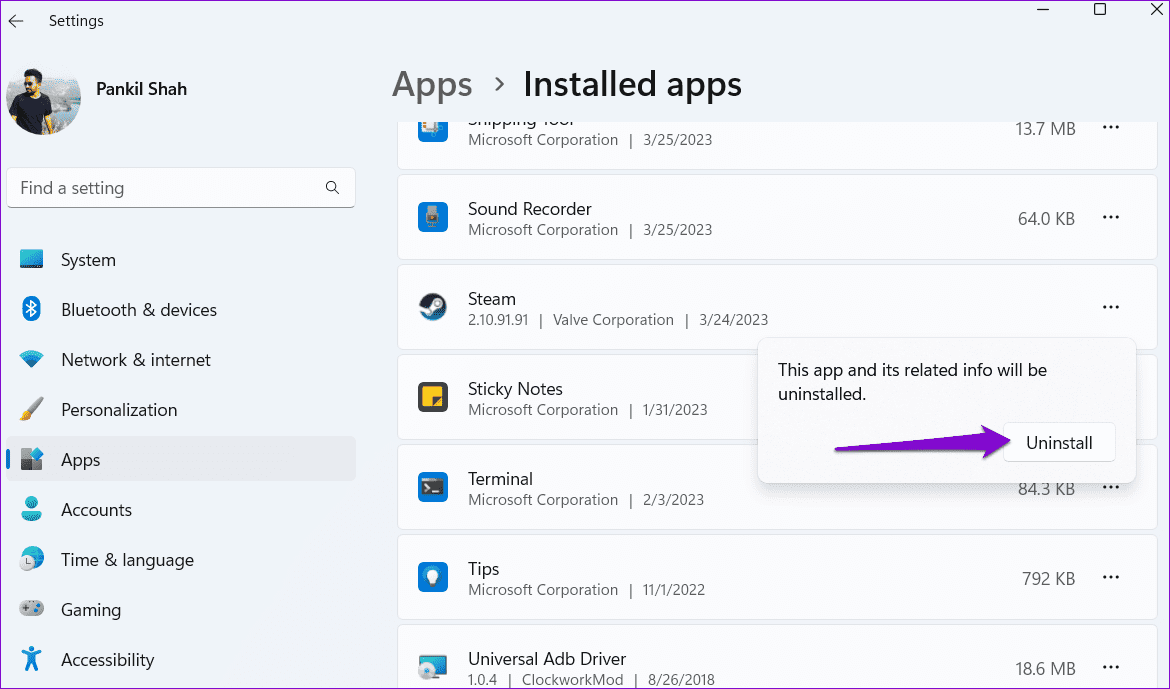1170x689 pixels.
Task: Go to Apps breadcrumb link
Action: (432, 84)
